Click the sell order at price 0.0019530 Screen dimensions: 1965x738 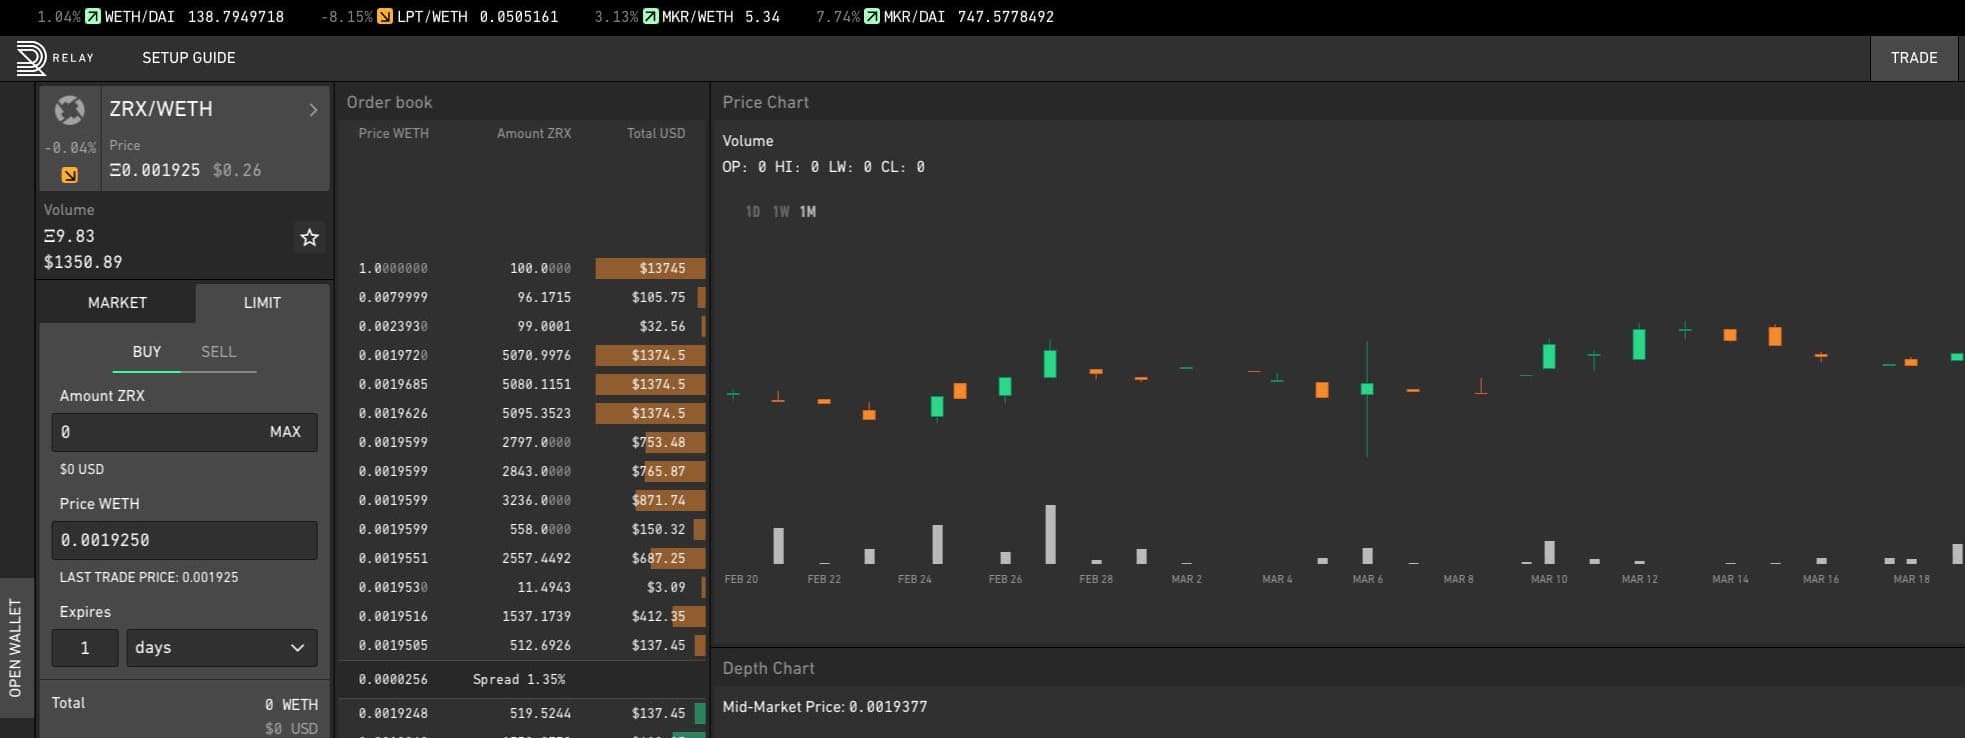(522, 587)
